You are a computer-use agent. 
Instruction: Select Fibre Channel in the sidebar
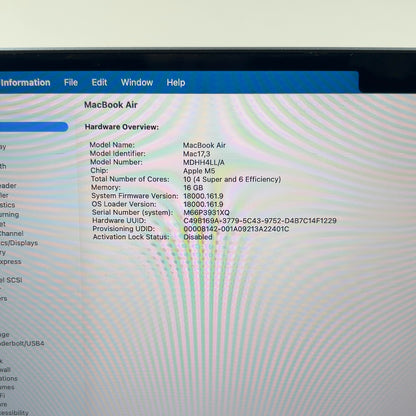[12, 233]
